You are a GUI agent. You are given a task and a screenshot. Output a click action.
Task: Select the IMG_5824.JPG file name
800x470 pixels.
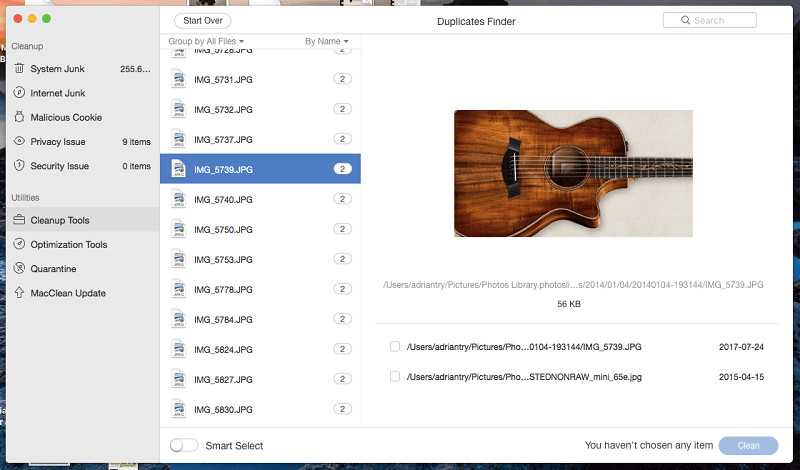[223, 350]
